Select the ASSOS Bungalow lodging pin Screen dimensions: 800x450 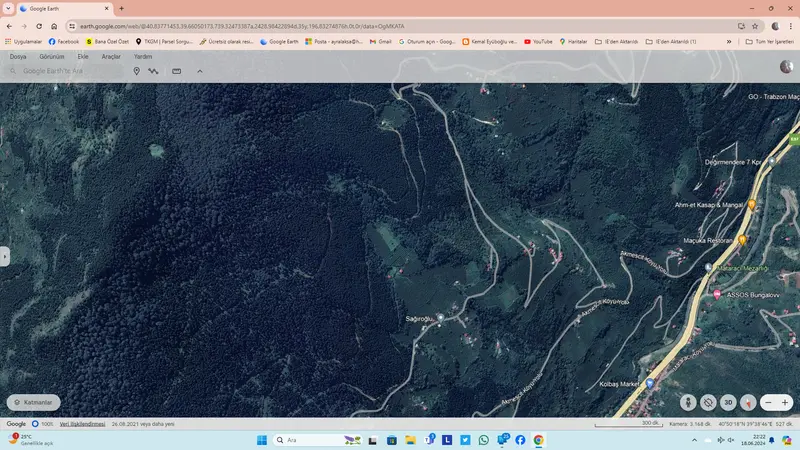click(717, 294)
